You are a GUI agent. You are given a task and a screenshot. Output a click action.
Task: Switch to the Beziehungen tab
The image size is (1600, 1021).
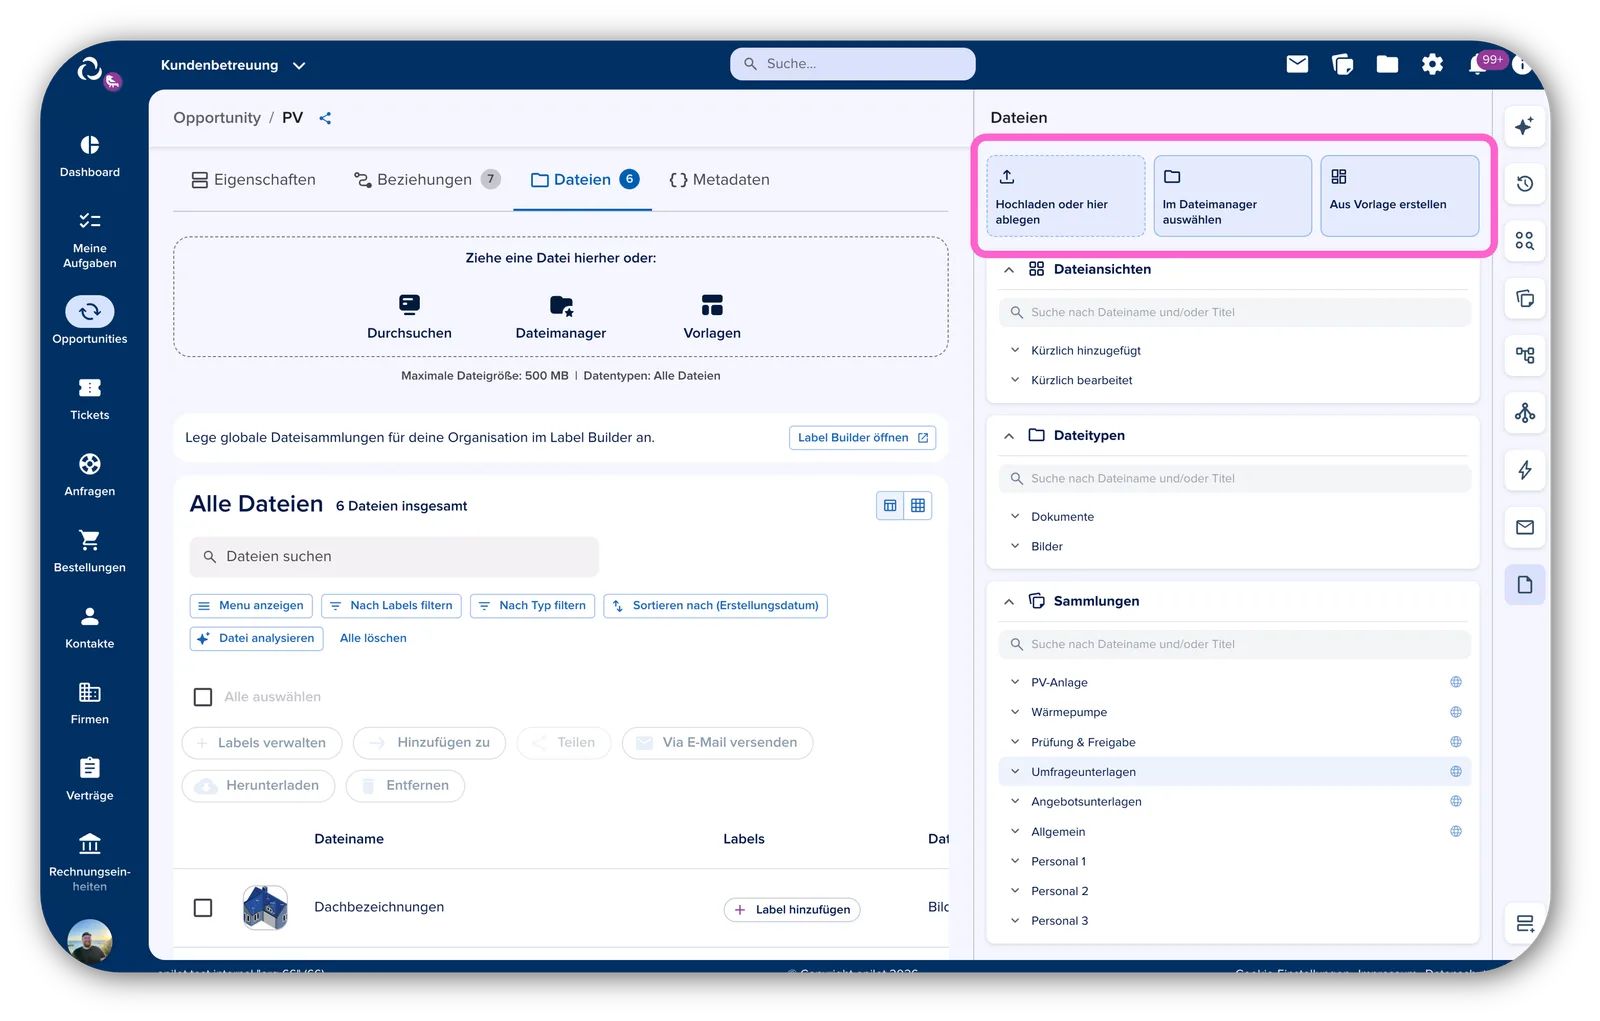click(427, 180)
